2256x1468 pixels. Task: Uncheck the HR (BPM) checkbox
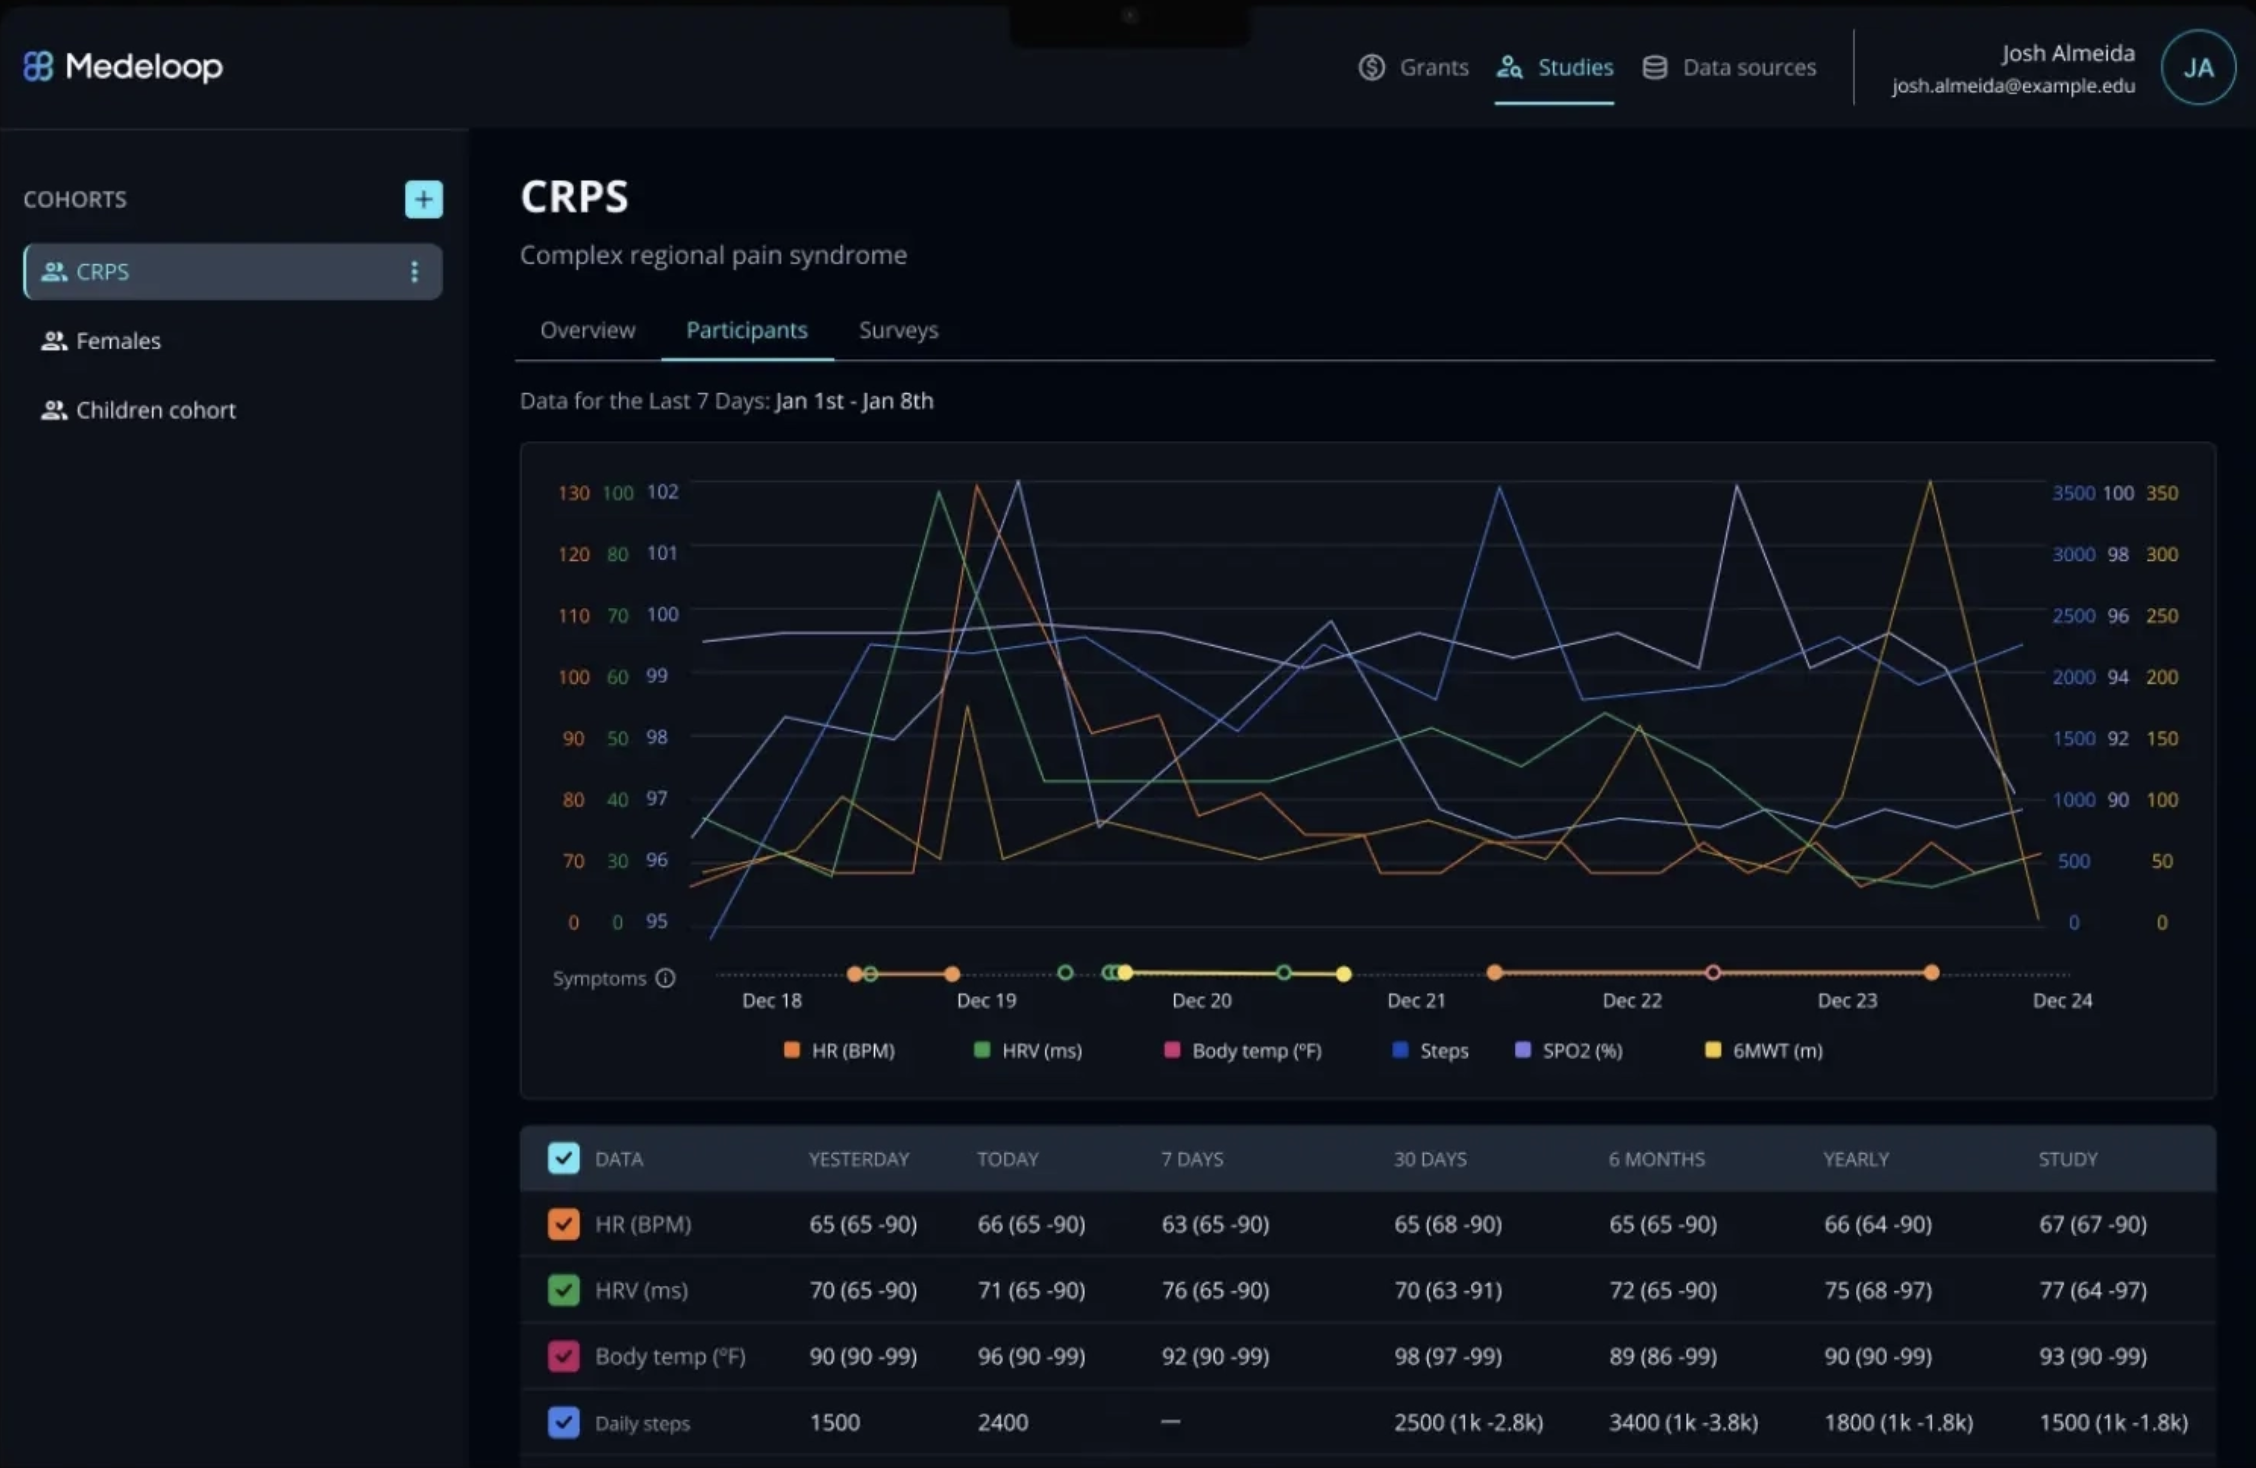[x=563, y=1224]
